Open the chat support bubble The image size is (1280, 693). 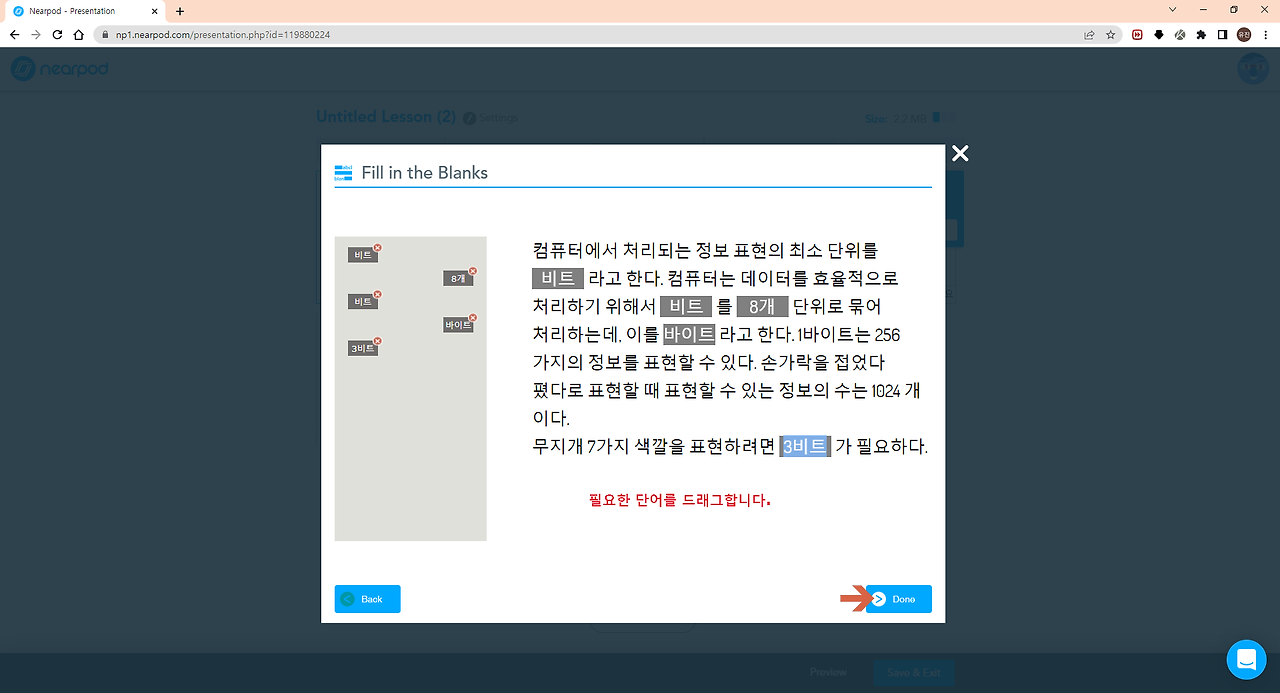click(1246, 660)
